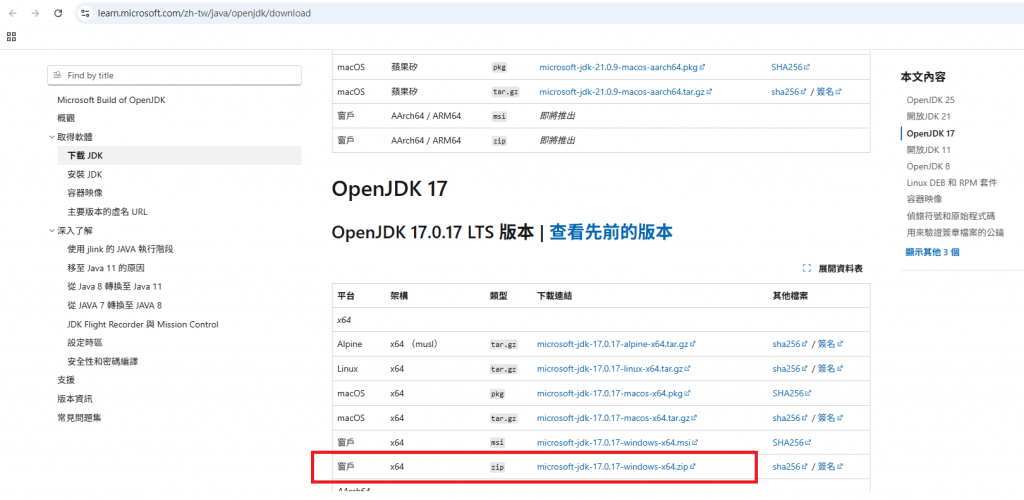Download microsoft-jdk-21.0.9-macos-aarch64.tar.gz
1024x500 pixels.
626,92
